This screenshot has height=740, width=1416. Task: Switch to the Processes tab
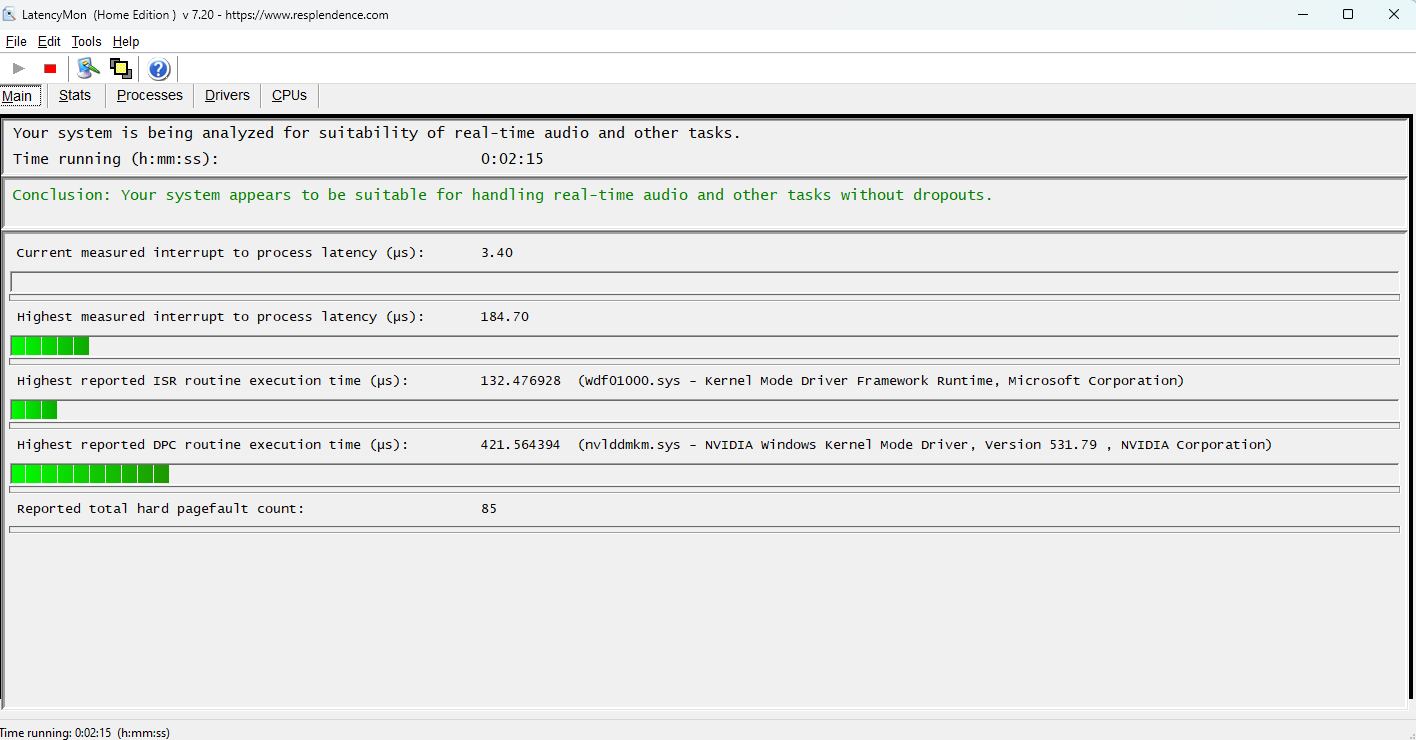pyautogui.click(x=150, y=95)
